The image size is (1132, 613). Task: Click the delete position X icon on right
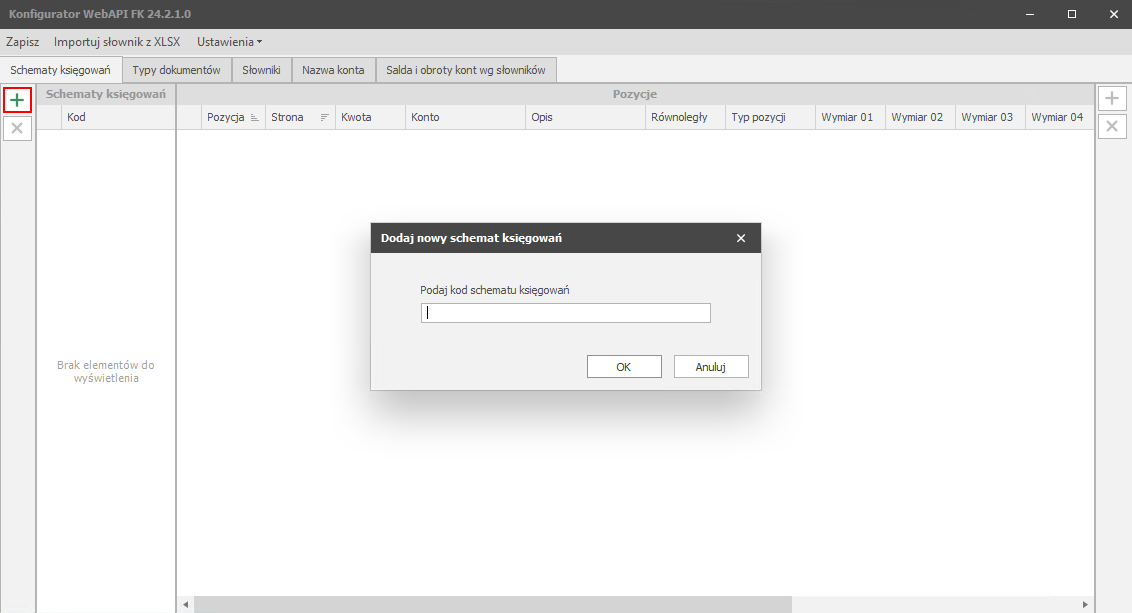pyautogui.click(x=1111, y=126)
